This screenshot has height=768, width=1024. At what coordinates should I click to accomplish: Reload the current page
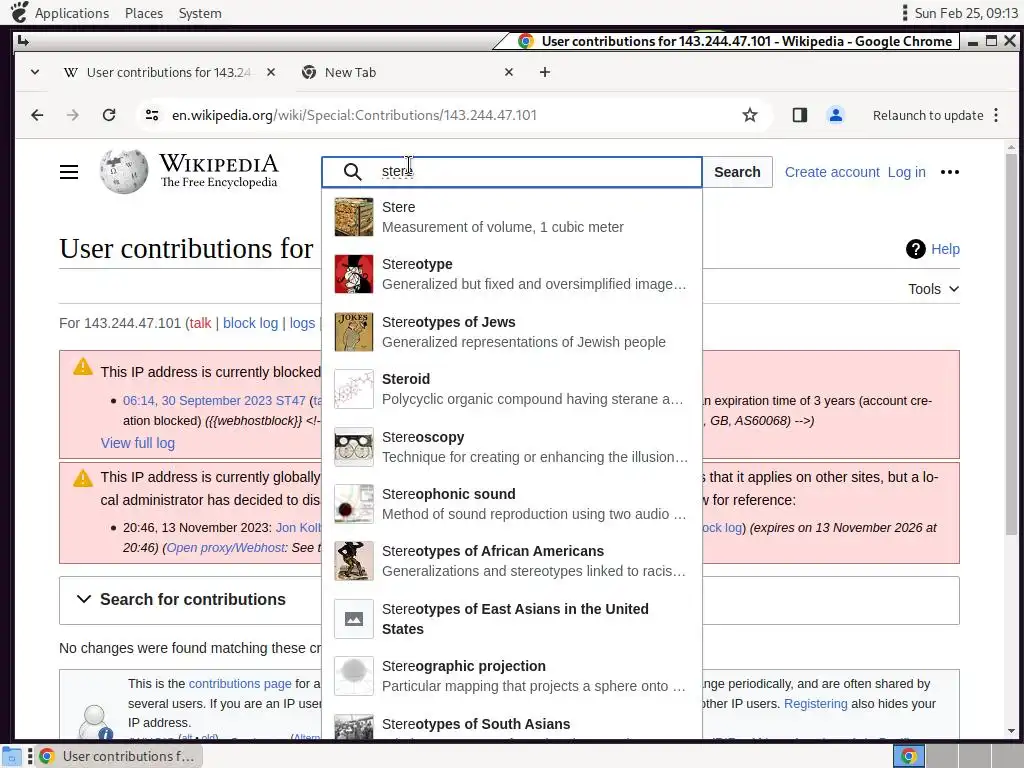[x=109, y=116]
